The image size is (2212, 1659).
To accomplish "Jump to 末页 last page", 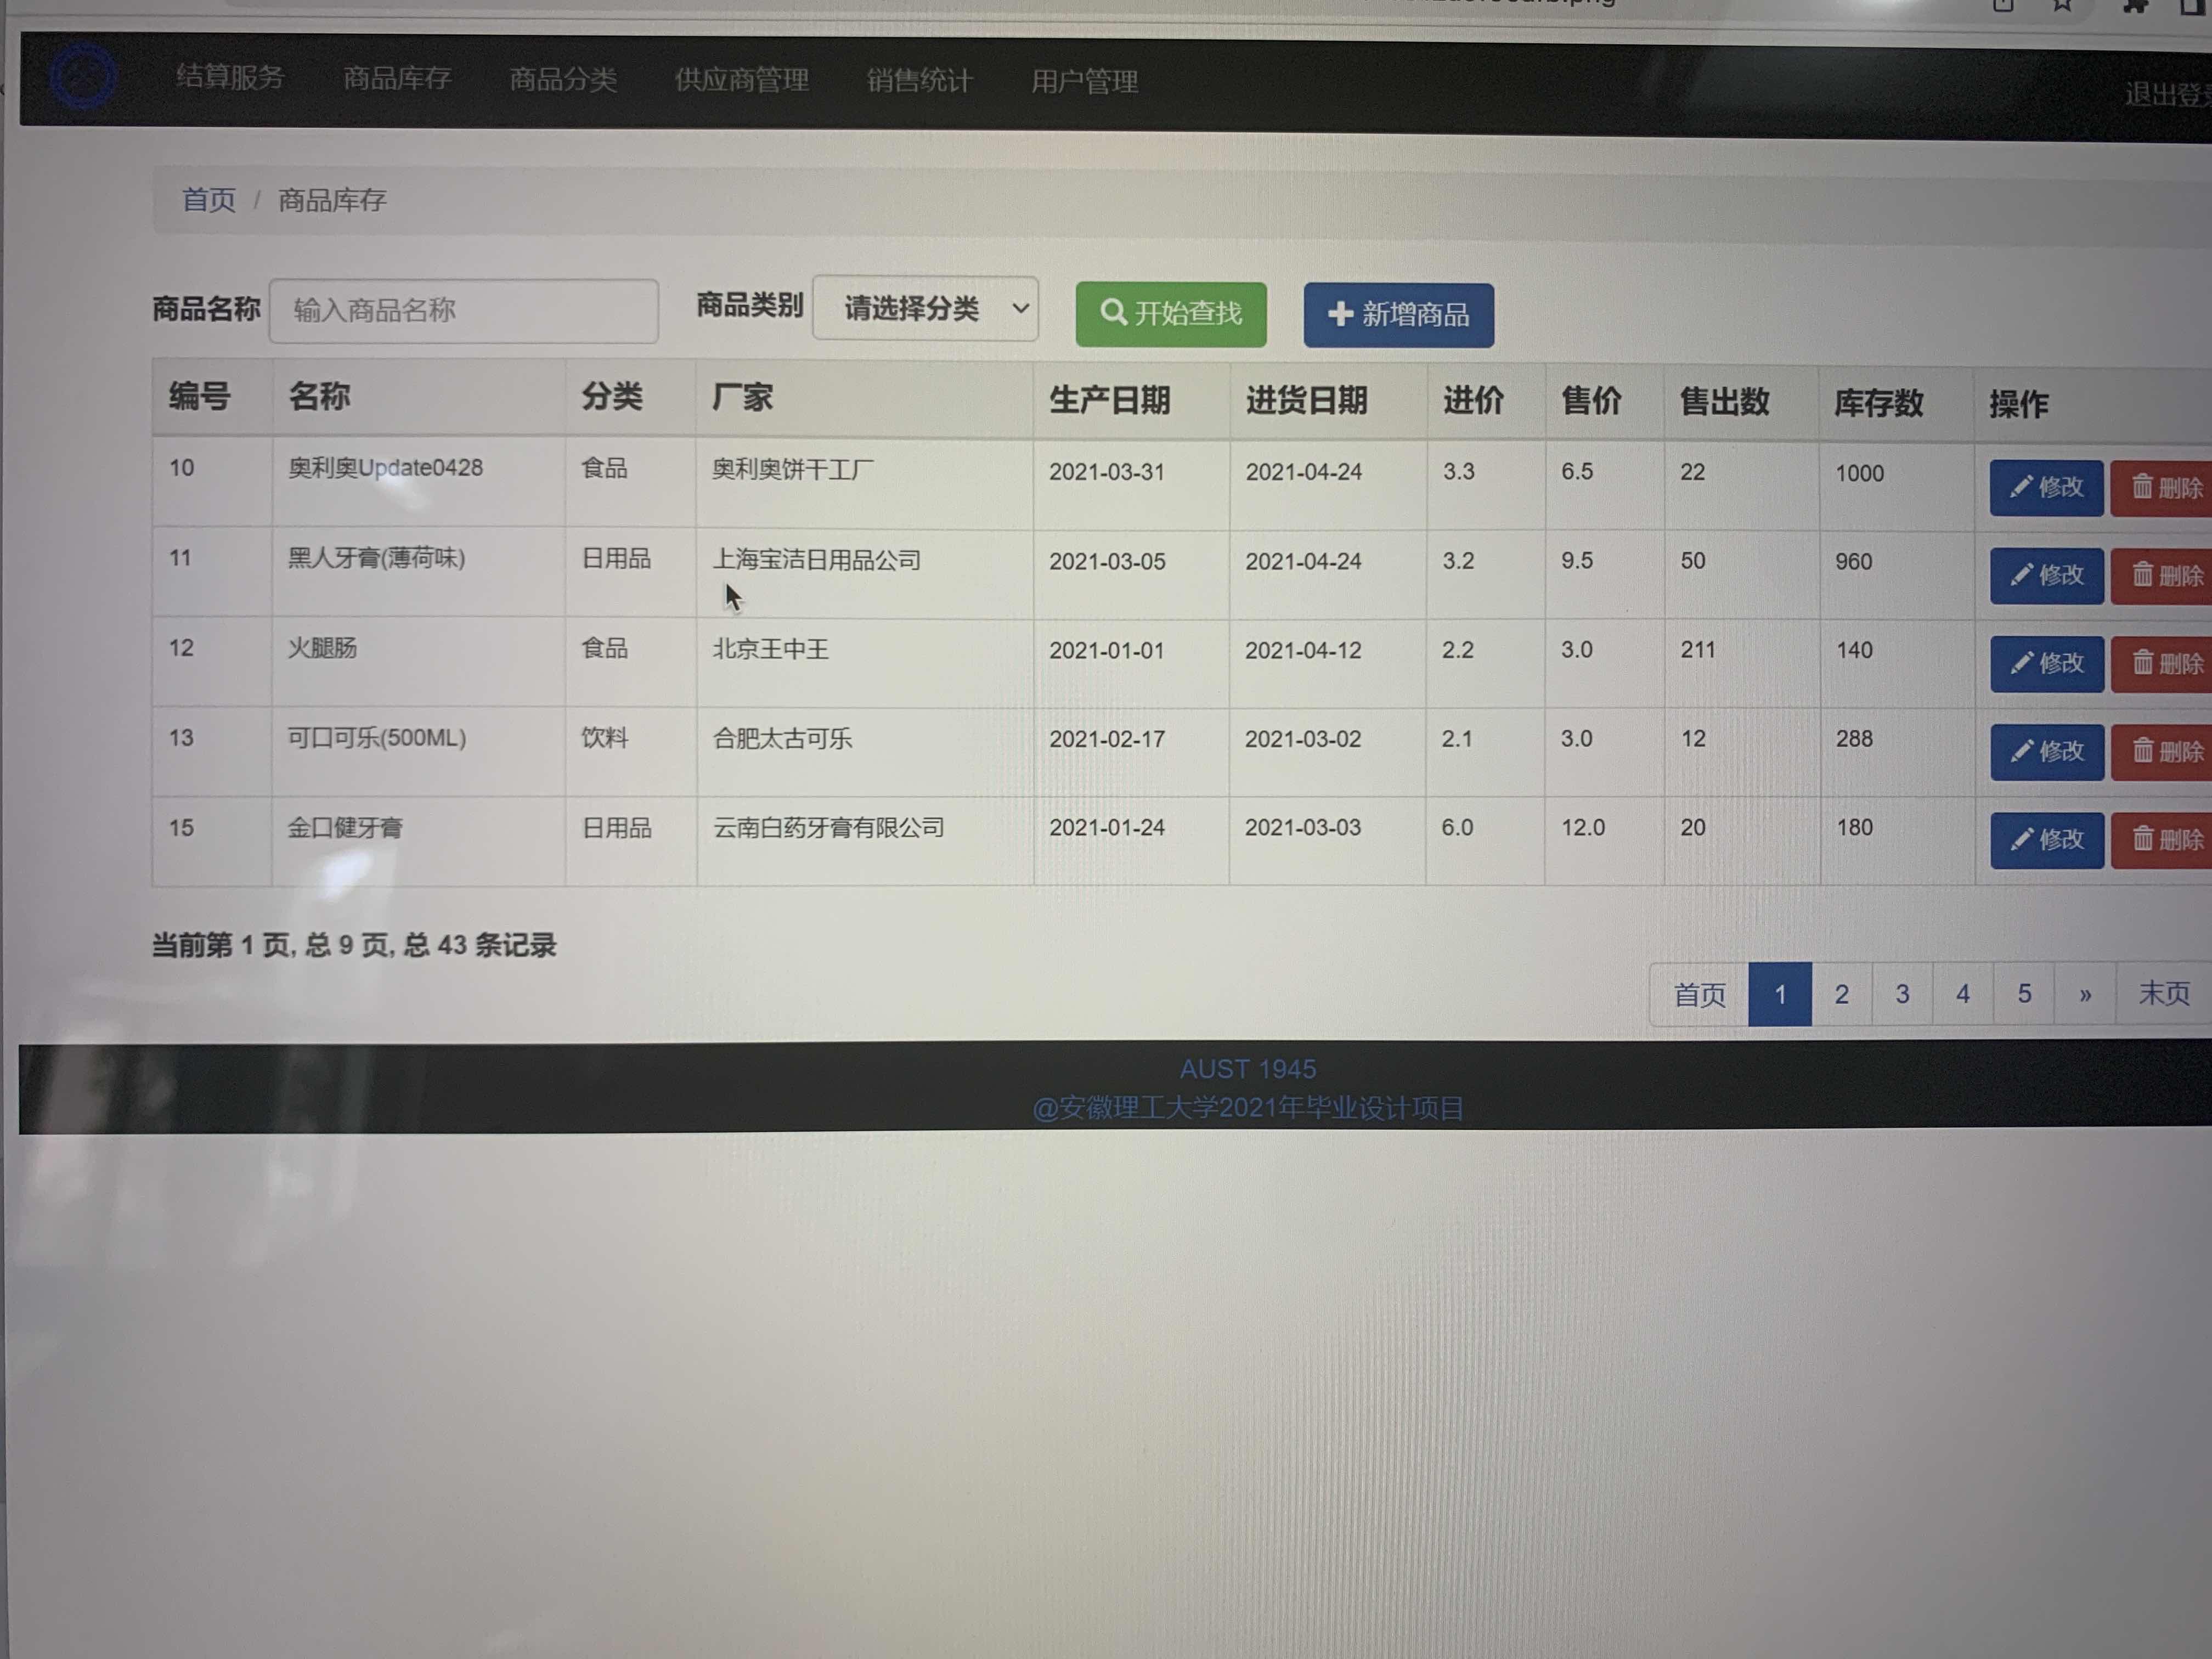I will click(2164, 994).
